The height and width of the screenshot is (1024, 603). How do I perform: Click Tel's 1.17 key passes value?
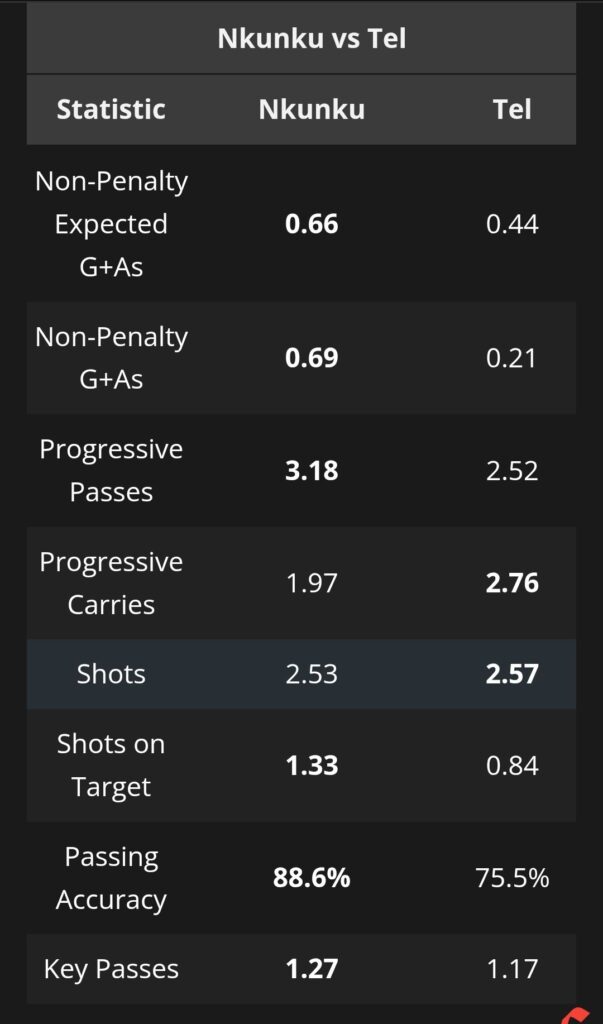[512, 968]
